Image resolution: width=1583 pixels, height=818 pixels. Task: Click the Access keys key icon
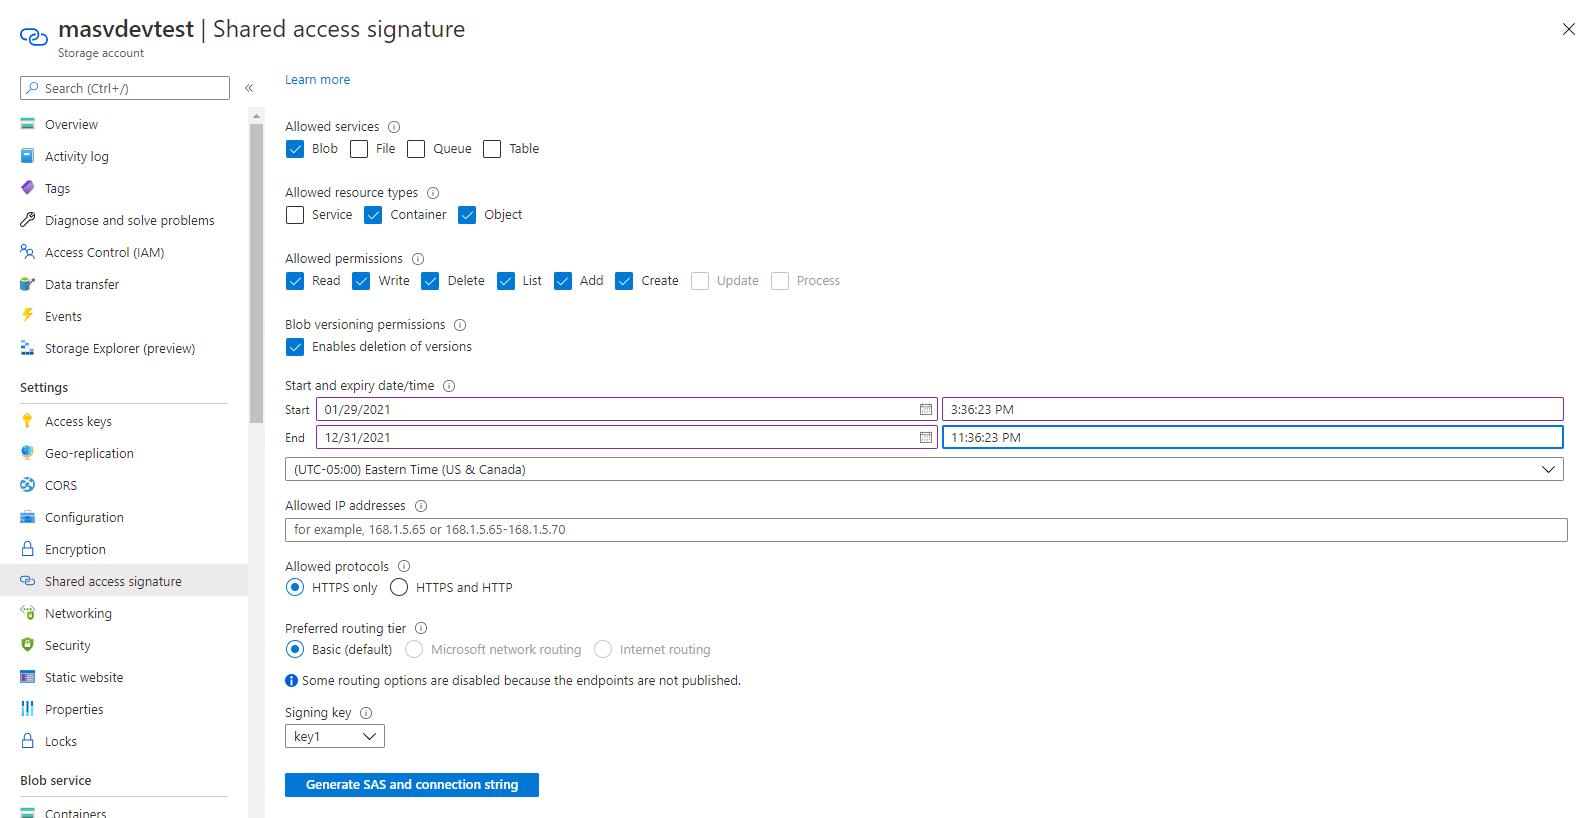pos(28,421)
